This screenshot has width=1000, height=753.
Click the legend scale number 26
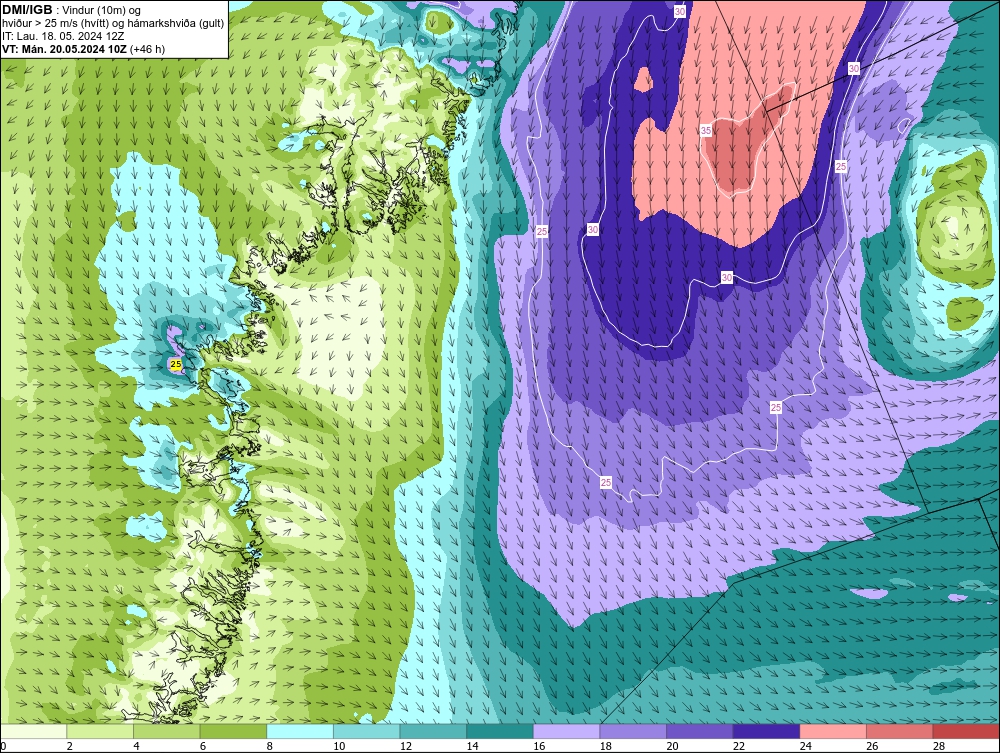point(872,746)
